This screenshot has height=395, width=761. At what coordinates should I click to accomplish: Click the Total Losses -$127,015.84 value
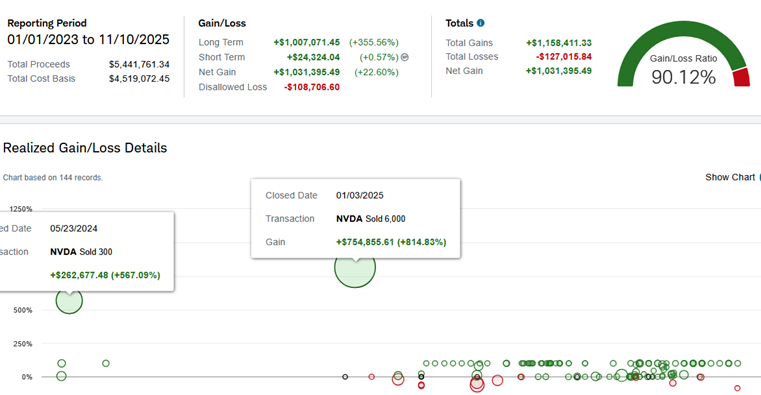coord(563,57)
